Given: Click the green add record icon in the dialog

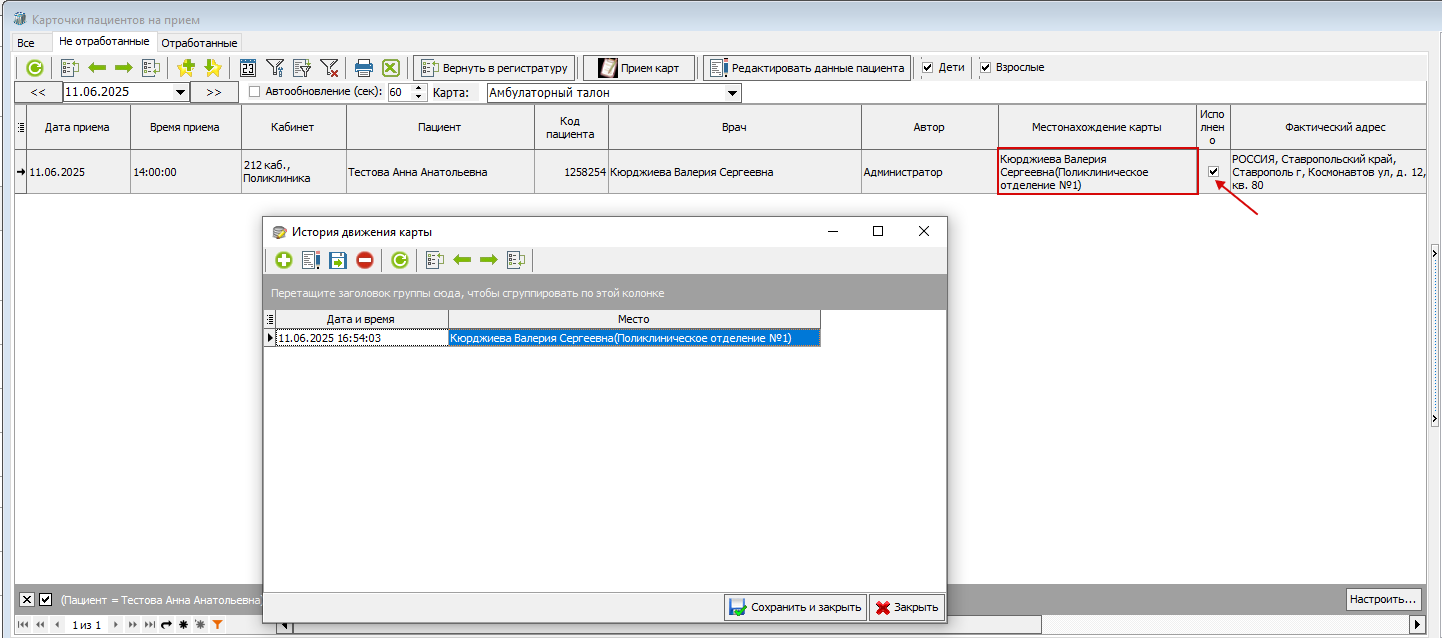Looking at the screenshot, I should [284, 260].
